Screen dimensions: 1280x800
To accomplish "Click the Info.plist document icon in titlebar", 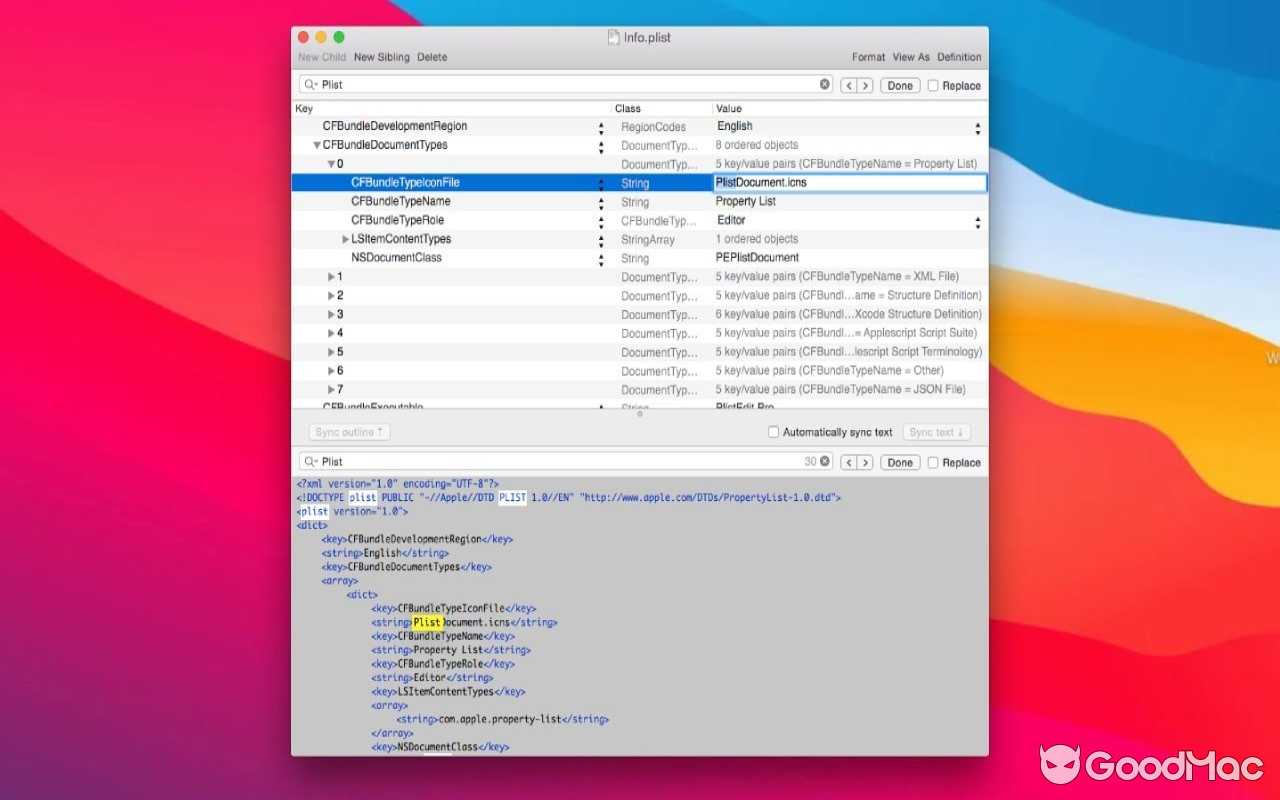I will point(614,36).
